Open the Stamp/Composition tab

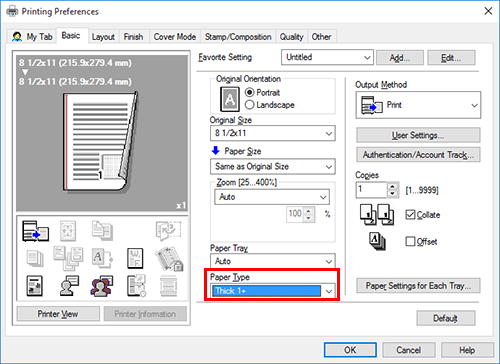238,37
